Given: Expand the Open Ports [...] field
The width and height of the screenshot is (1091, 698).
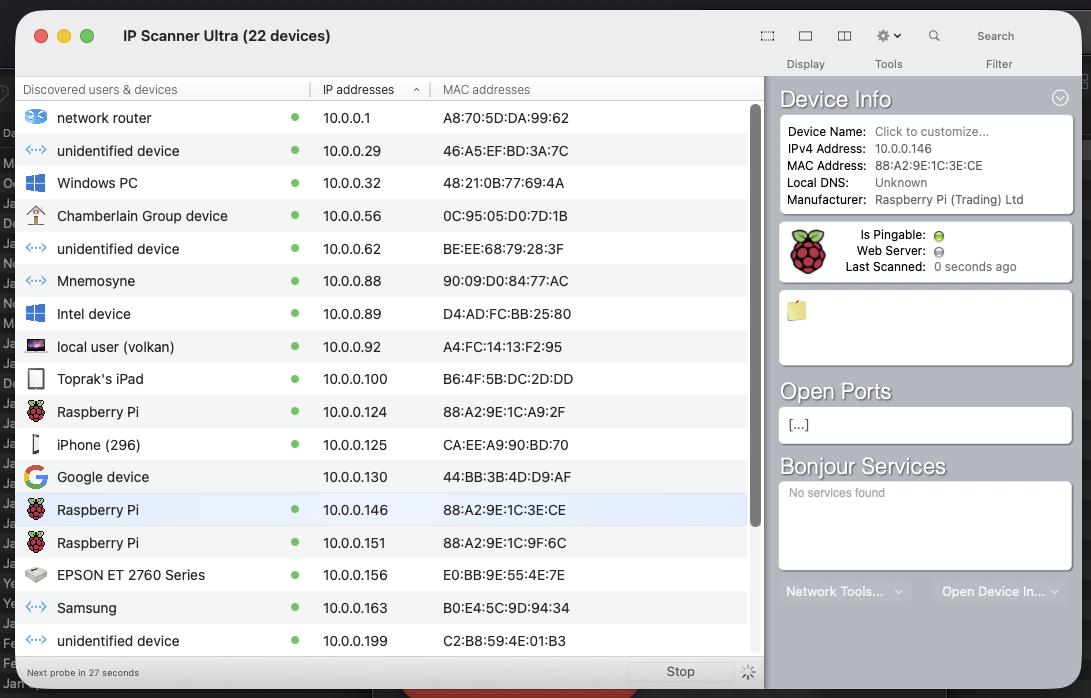Looking at the screenshot, I should point(925,425).
